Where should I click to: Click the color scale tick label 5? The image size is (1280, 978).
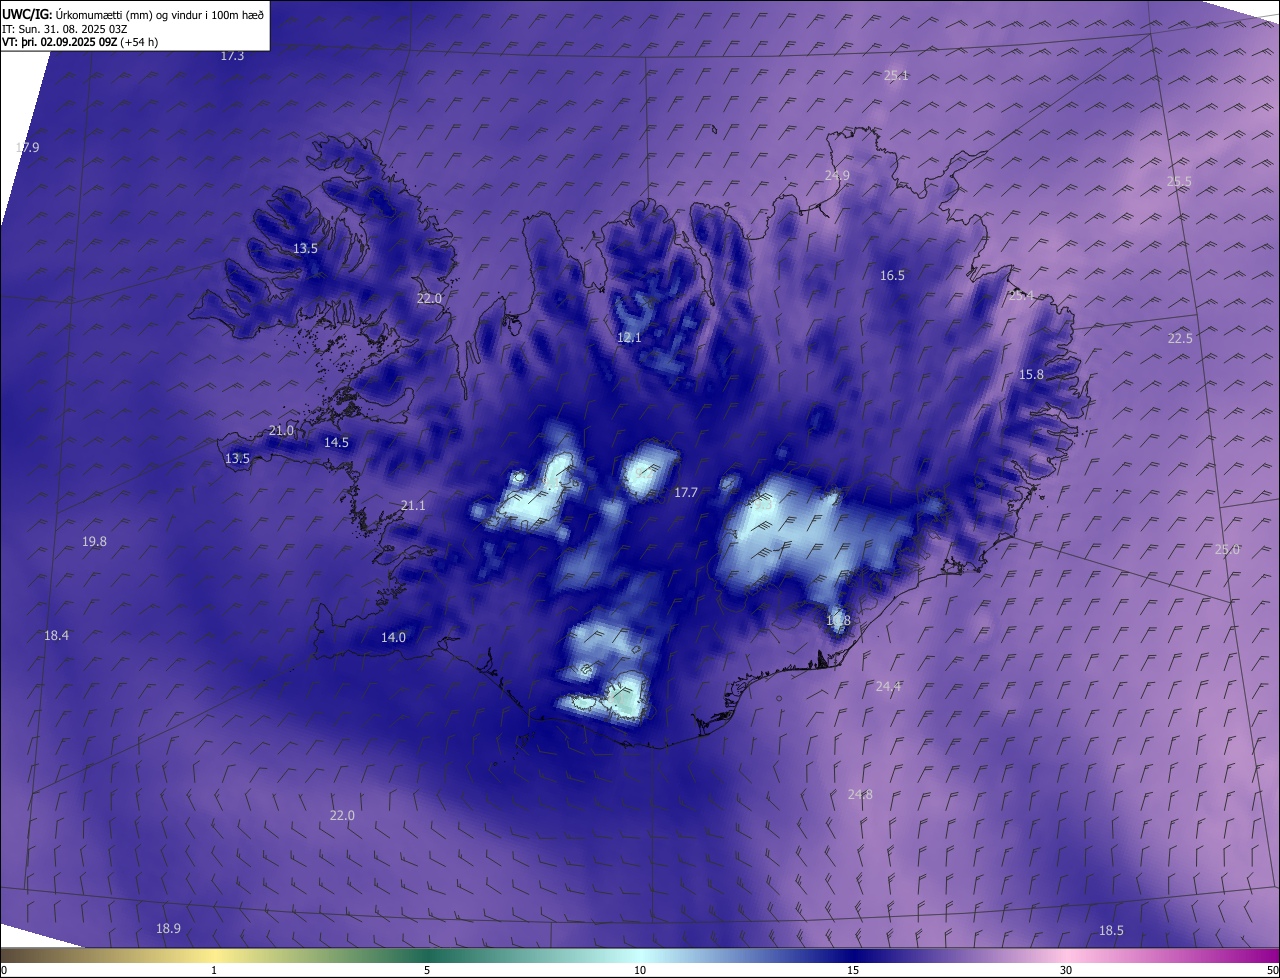427,970
